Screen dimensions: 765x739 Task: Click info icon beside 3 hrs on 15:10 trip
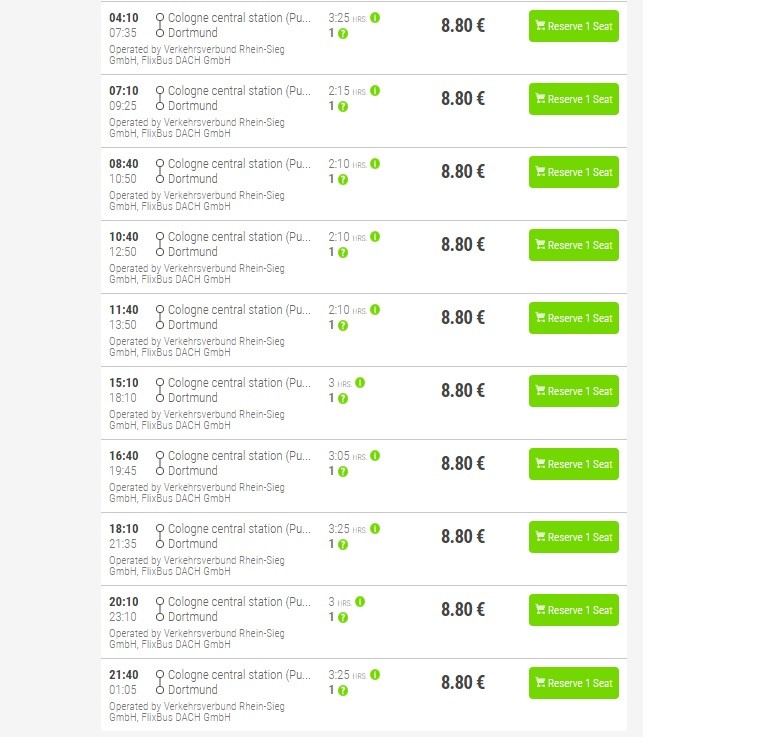360,383
